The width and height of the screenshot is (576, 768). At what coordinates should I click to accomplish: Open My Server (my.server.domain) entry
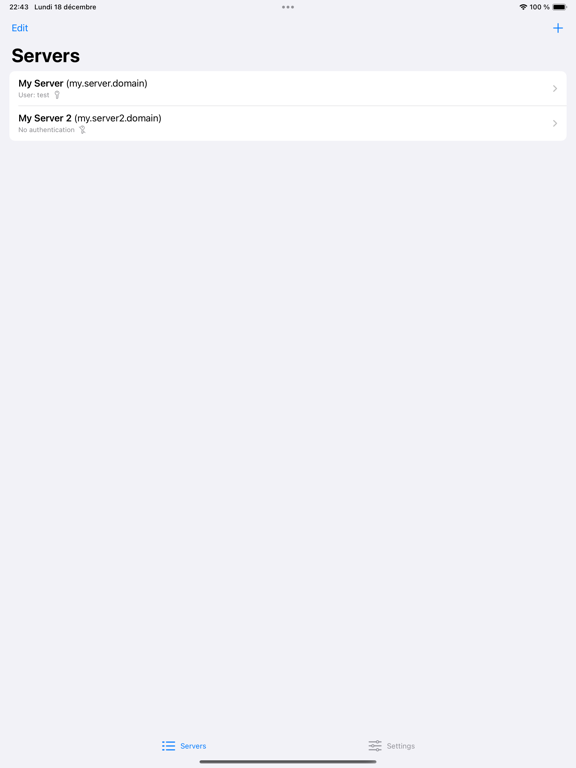coord(288,88)
